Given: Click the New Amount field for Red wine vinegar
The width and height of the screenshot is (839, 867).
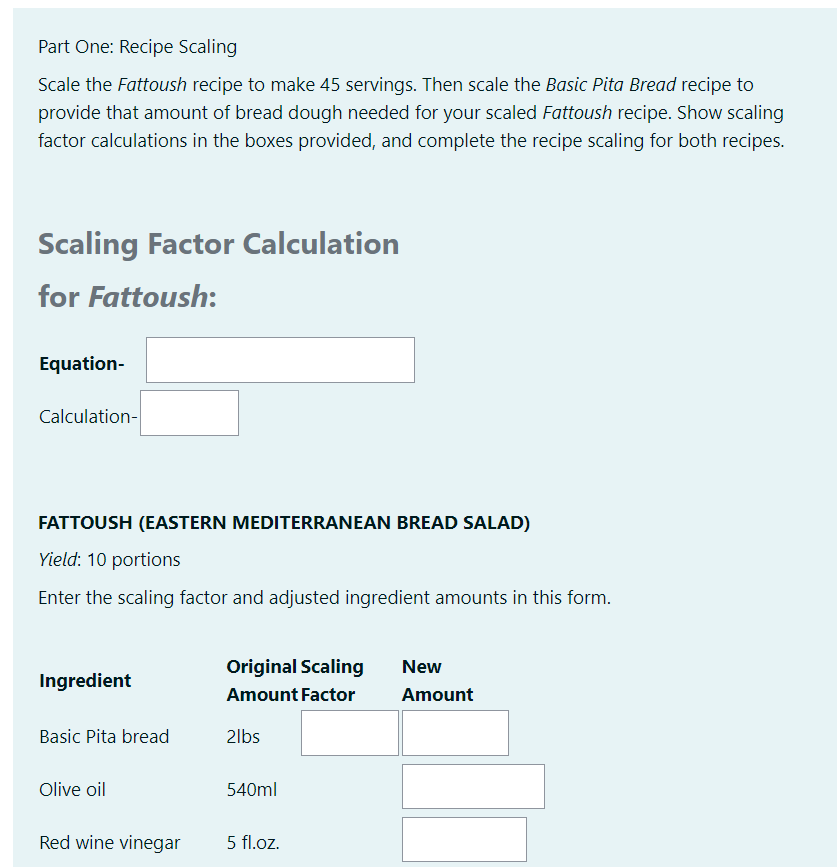Looking at the screenshot, I should pos(463,838).
